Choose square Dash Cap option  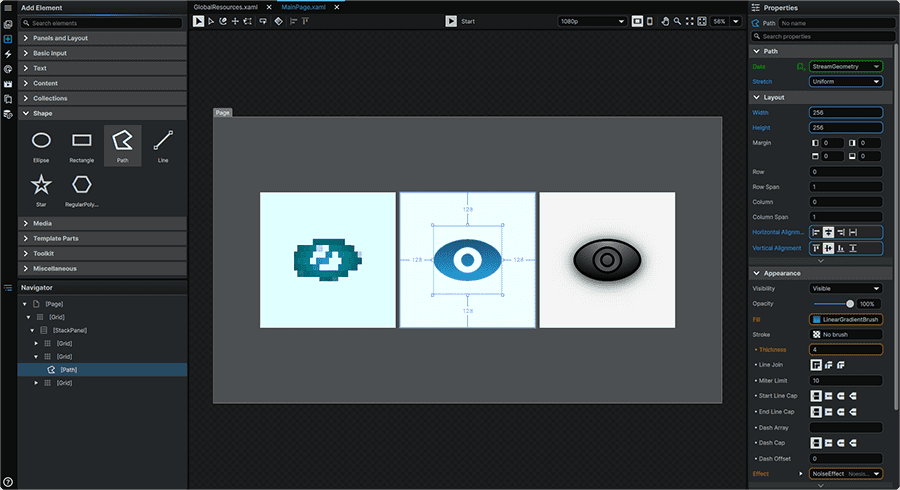(x=829, y=443)
